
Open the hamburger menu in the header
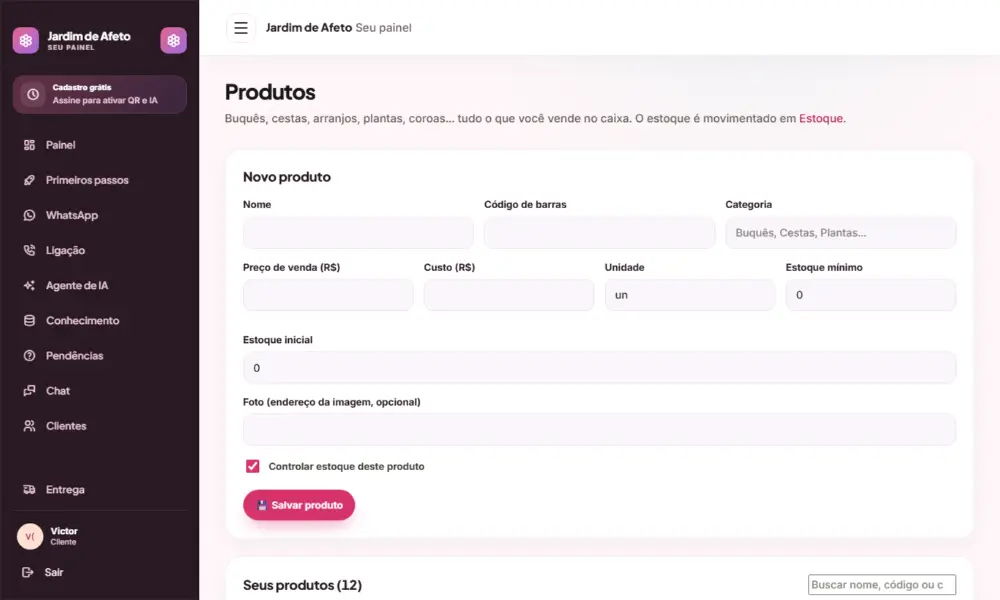tap(240, 28)
